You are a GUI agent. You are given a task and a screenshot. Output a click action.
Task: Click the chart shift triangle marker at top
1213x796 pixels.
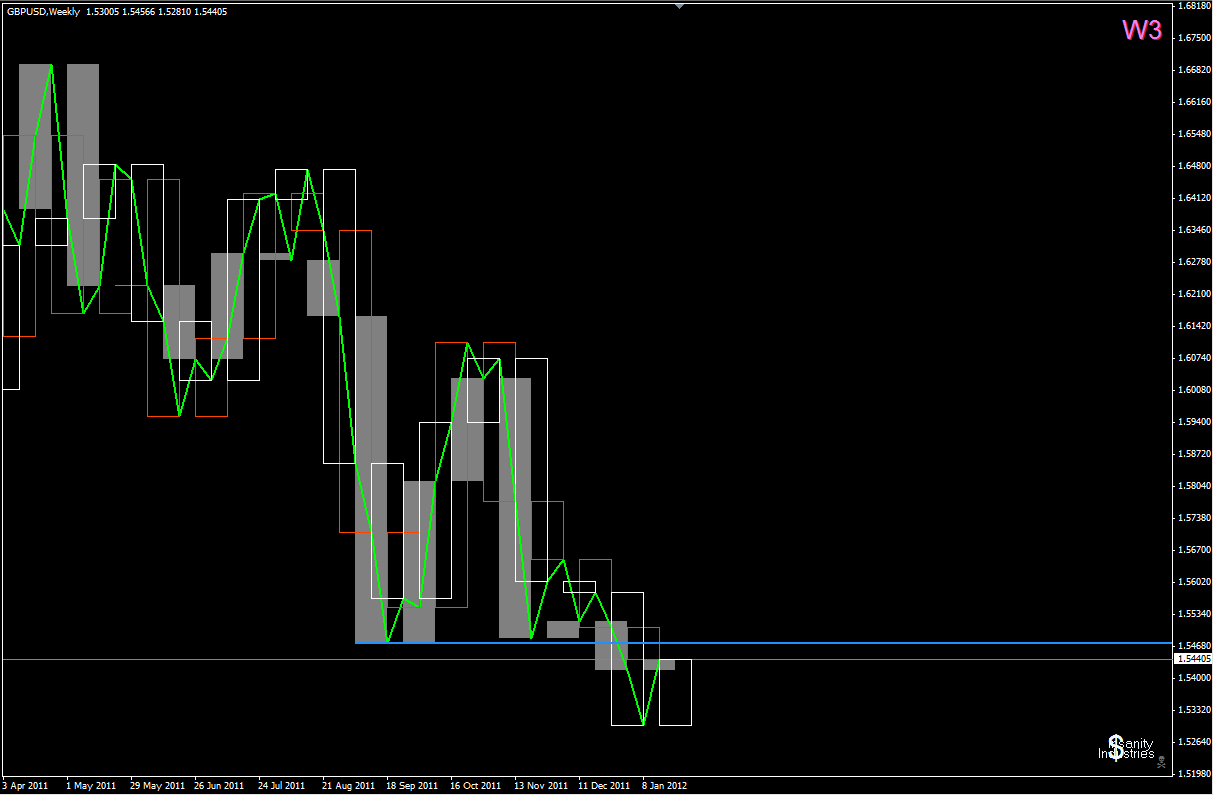(x=680, y=6)
